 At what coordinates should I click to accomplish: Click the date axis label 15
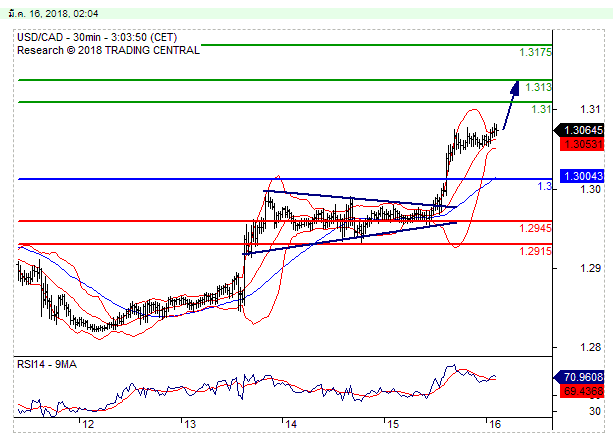pyautogui.click(x=393, y=424)
